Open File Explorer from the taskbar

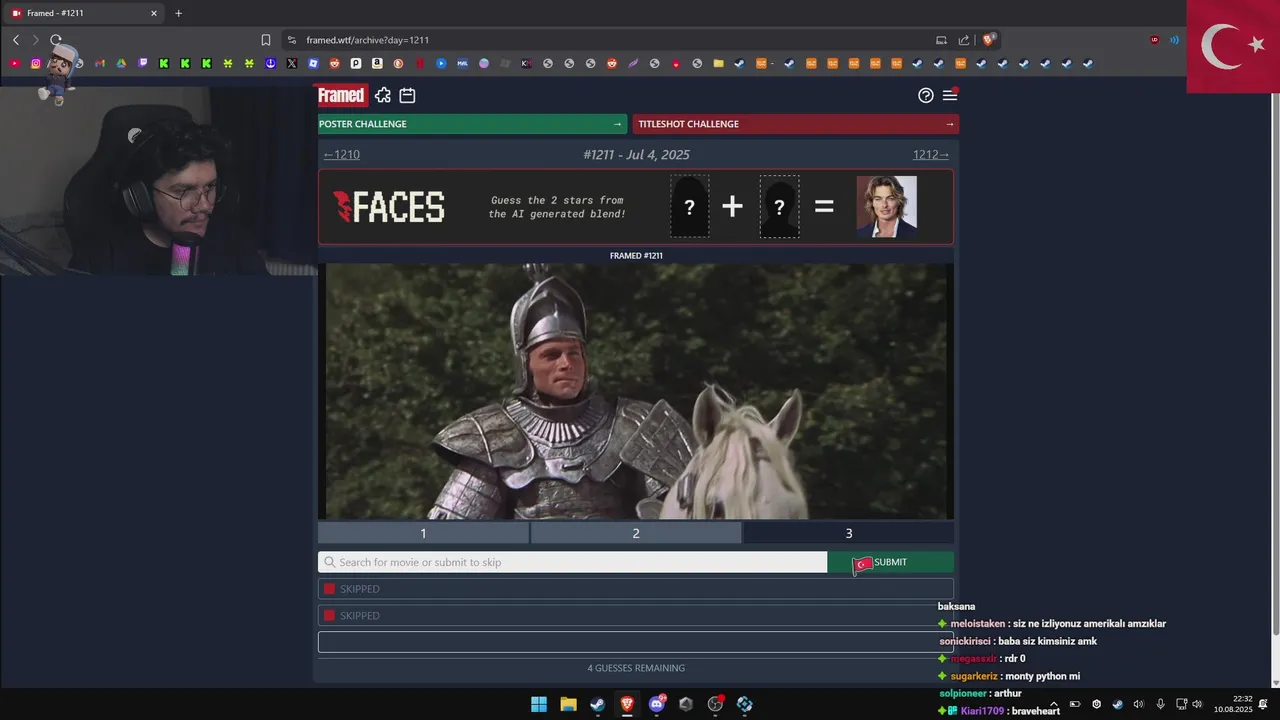pyautogui.click(x=568, y=704)
